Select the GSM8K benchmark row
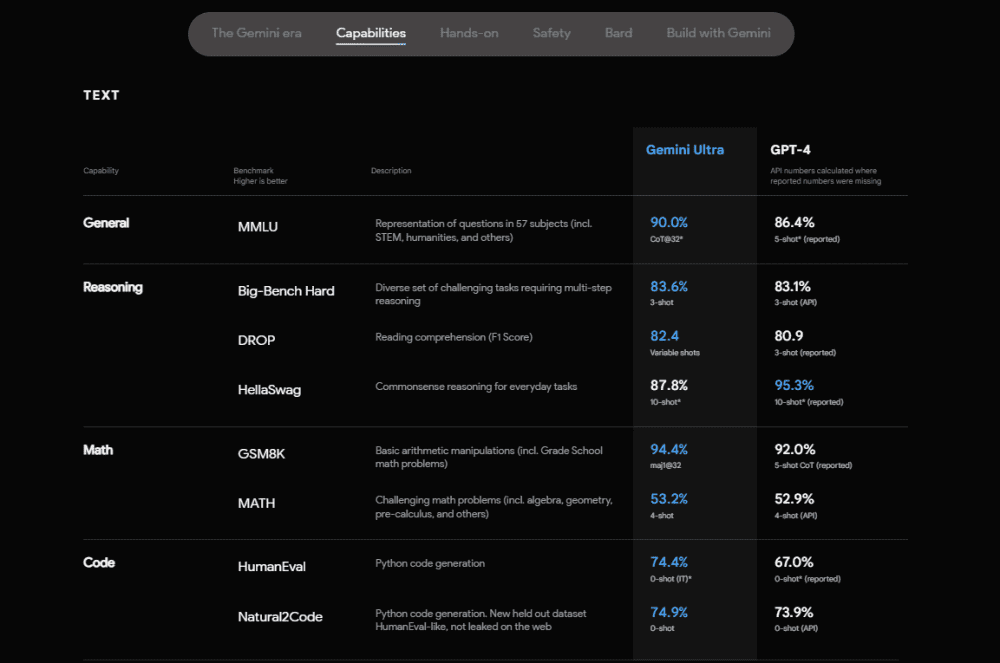 point(261,453)
